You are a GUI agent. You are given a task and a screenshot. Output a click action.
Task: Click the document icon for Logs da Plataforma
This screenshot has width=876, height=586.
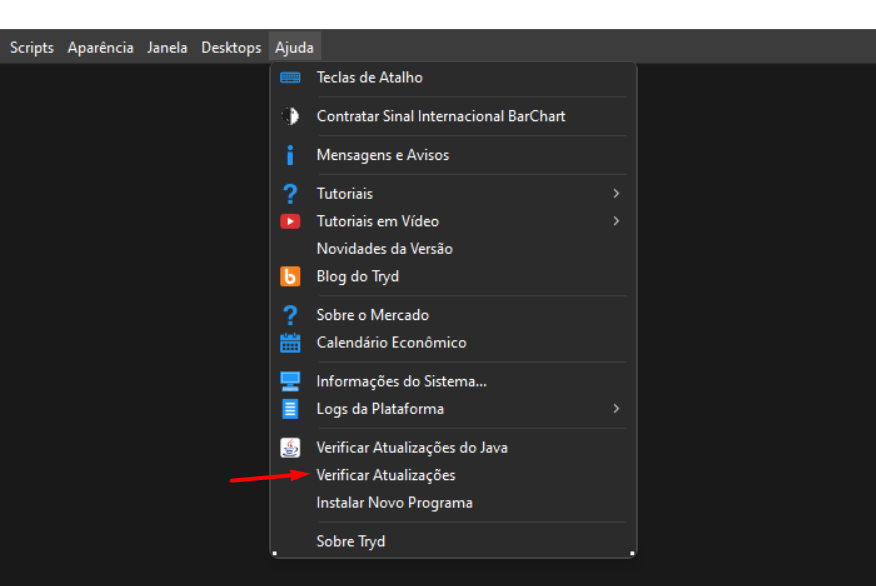290,409
